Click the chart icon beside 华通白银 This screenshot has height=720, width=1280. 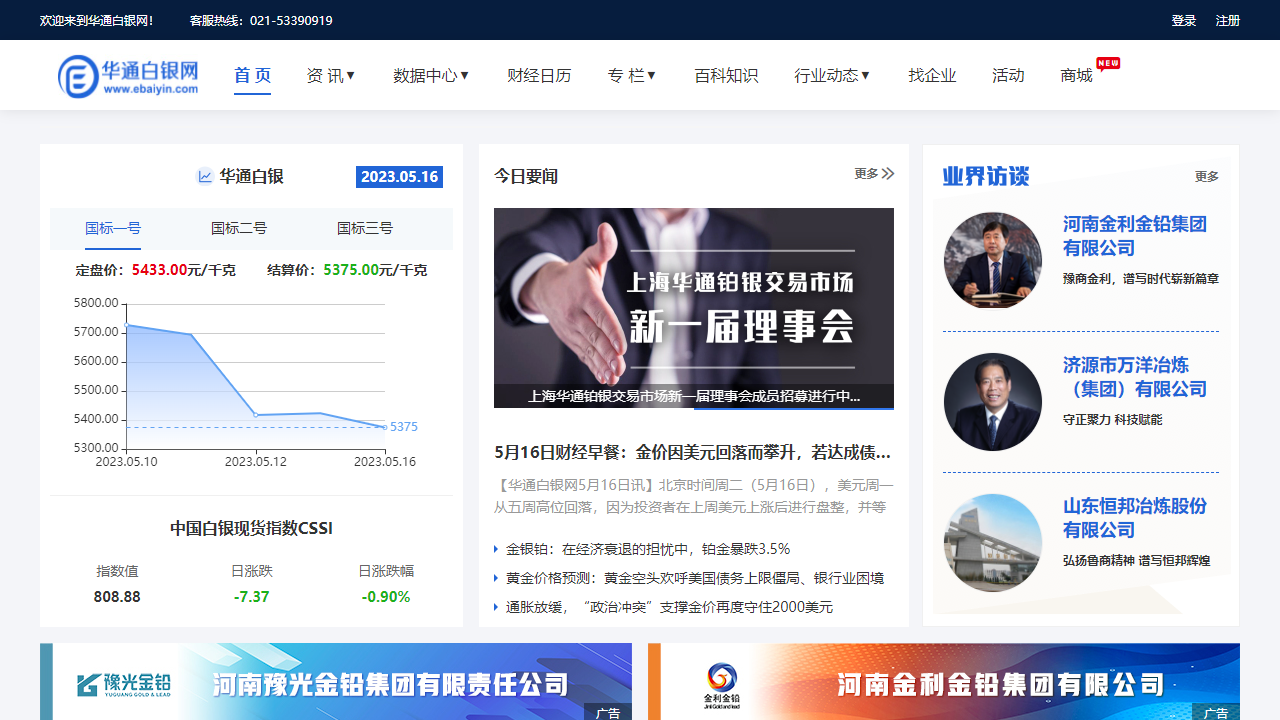205,177
